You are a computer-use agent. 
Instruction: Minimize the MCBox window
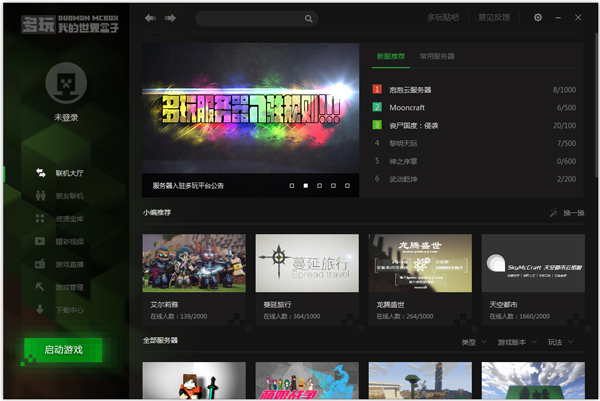[558, 18]
